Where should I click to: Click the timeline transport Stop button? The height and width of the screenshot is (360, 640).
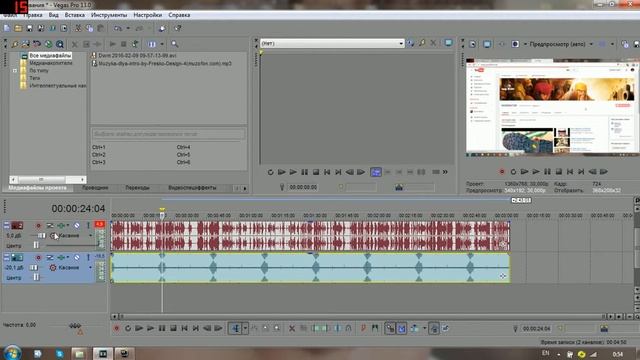[173, 328]
